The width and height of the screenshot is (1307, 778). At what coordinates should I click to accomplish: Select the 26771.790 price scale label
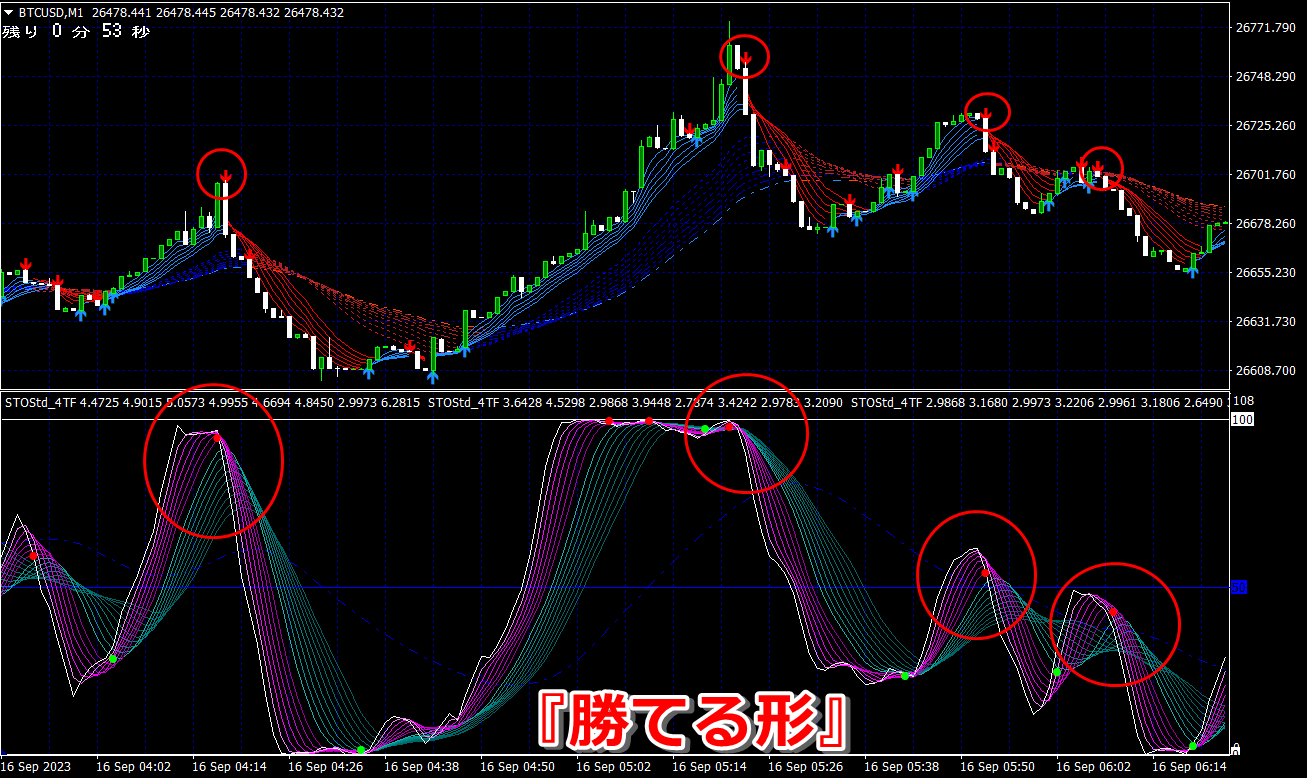(x=1266, y=27)
